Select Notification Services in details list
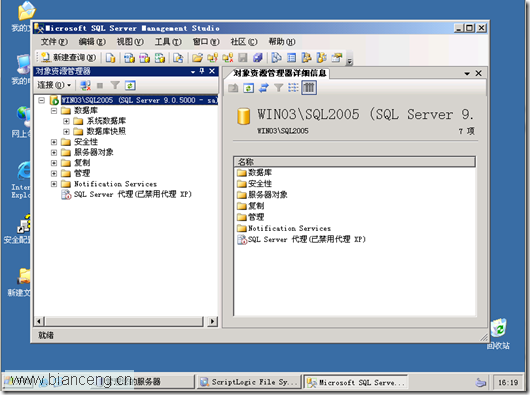 (284, 229)
